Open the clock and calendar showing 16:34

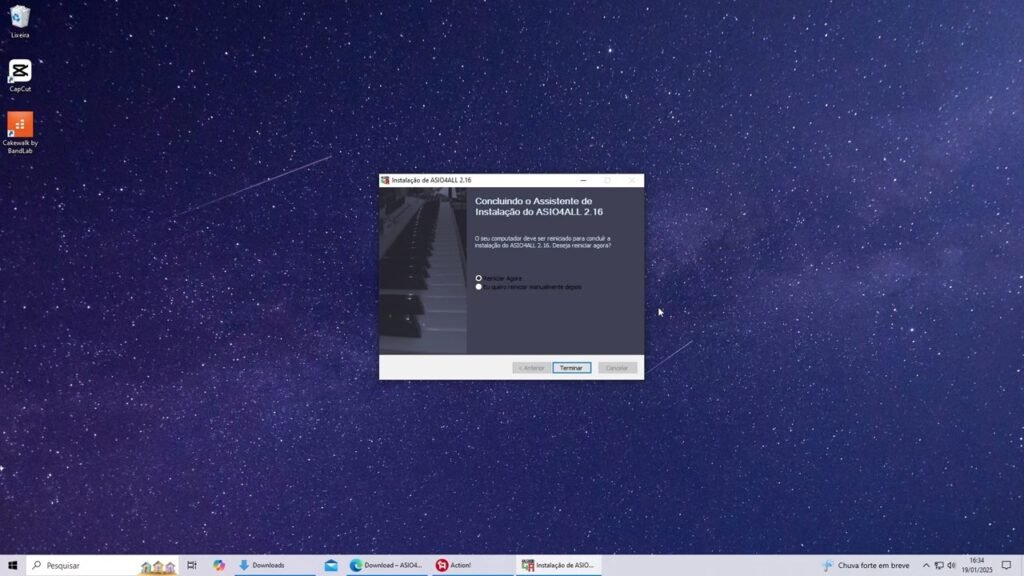[977, 566]
